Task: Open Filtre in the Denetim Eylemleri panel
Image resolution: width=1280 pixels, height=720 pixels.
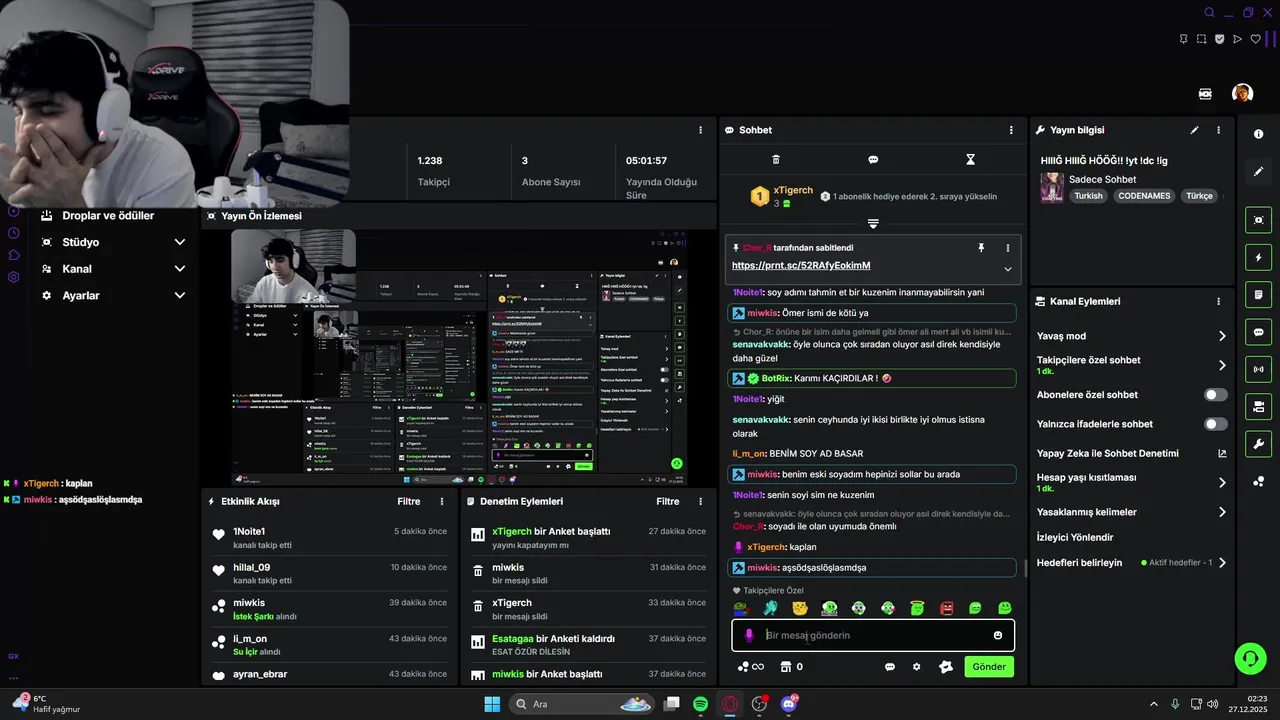Action: click(667, 501)
